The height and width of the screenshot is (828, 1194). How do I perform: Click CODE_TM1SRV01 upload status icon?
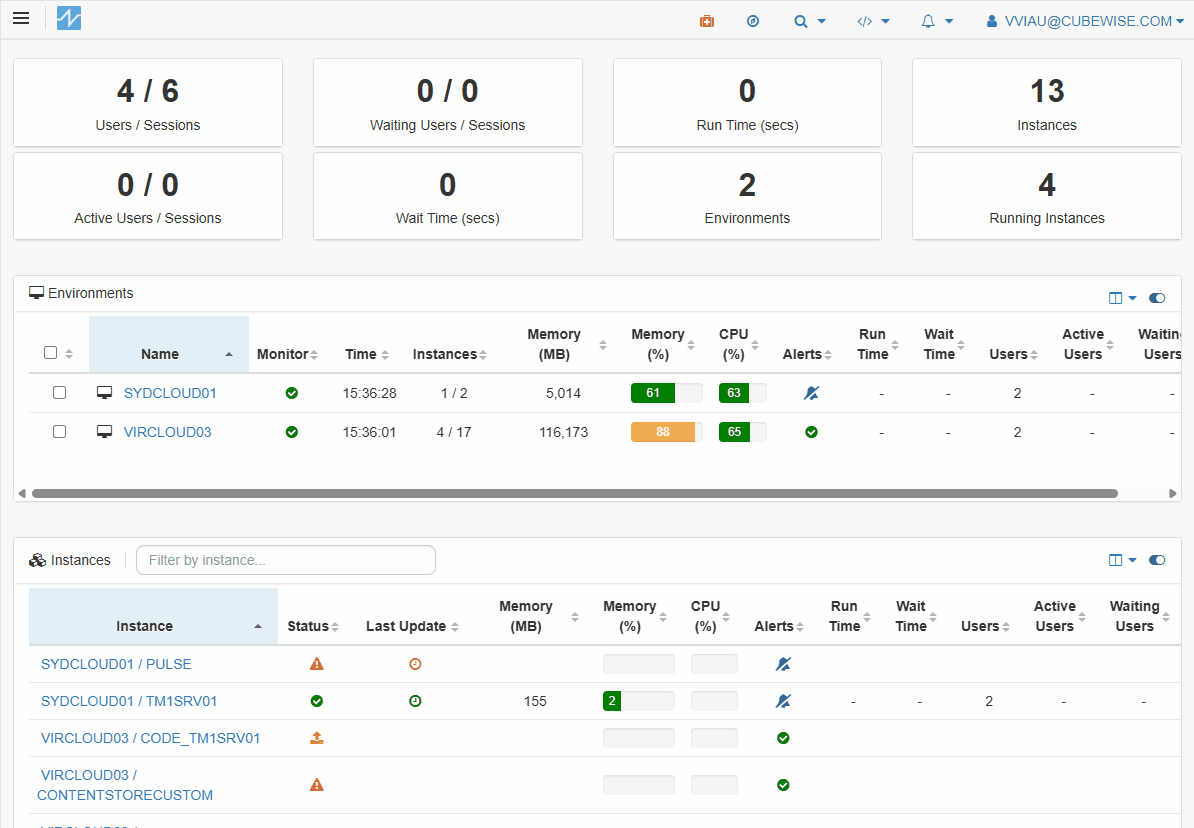pyautogui.click(x=317, y=737)
